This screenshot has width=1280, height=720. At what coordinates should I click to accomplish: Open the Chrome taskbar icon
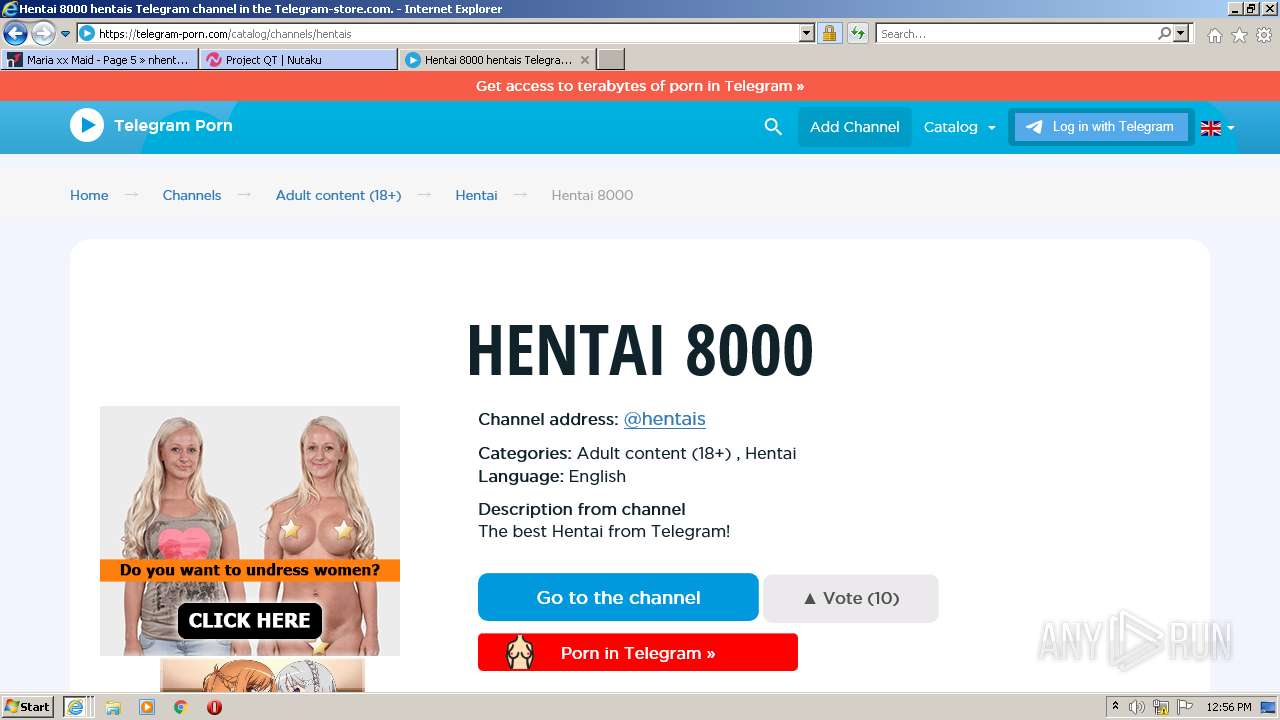click(181, 707)
